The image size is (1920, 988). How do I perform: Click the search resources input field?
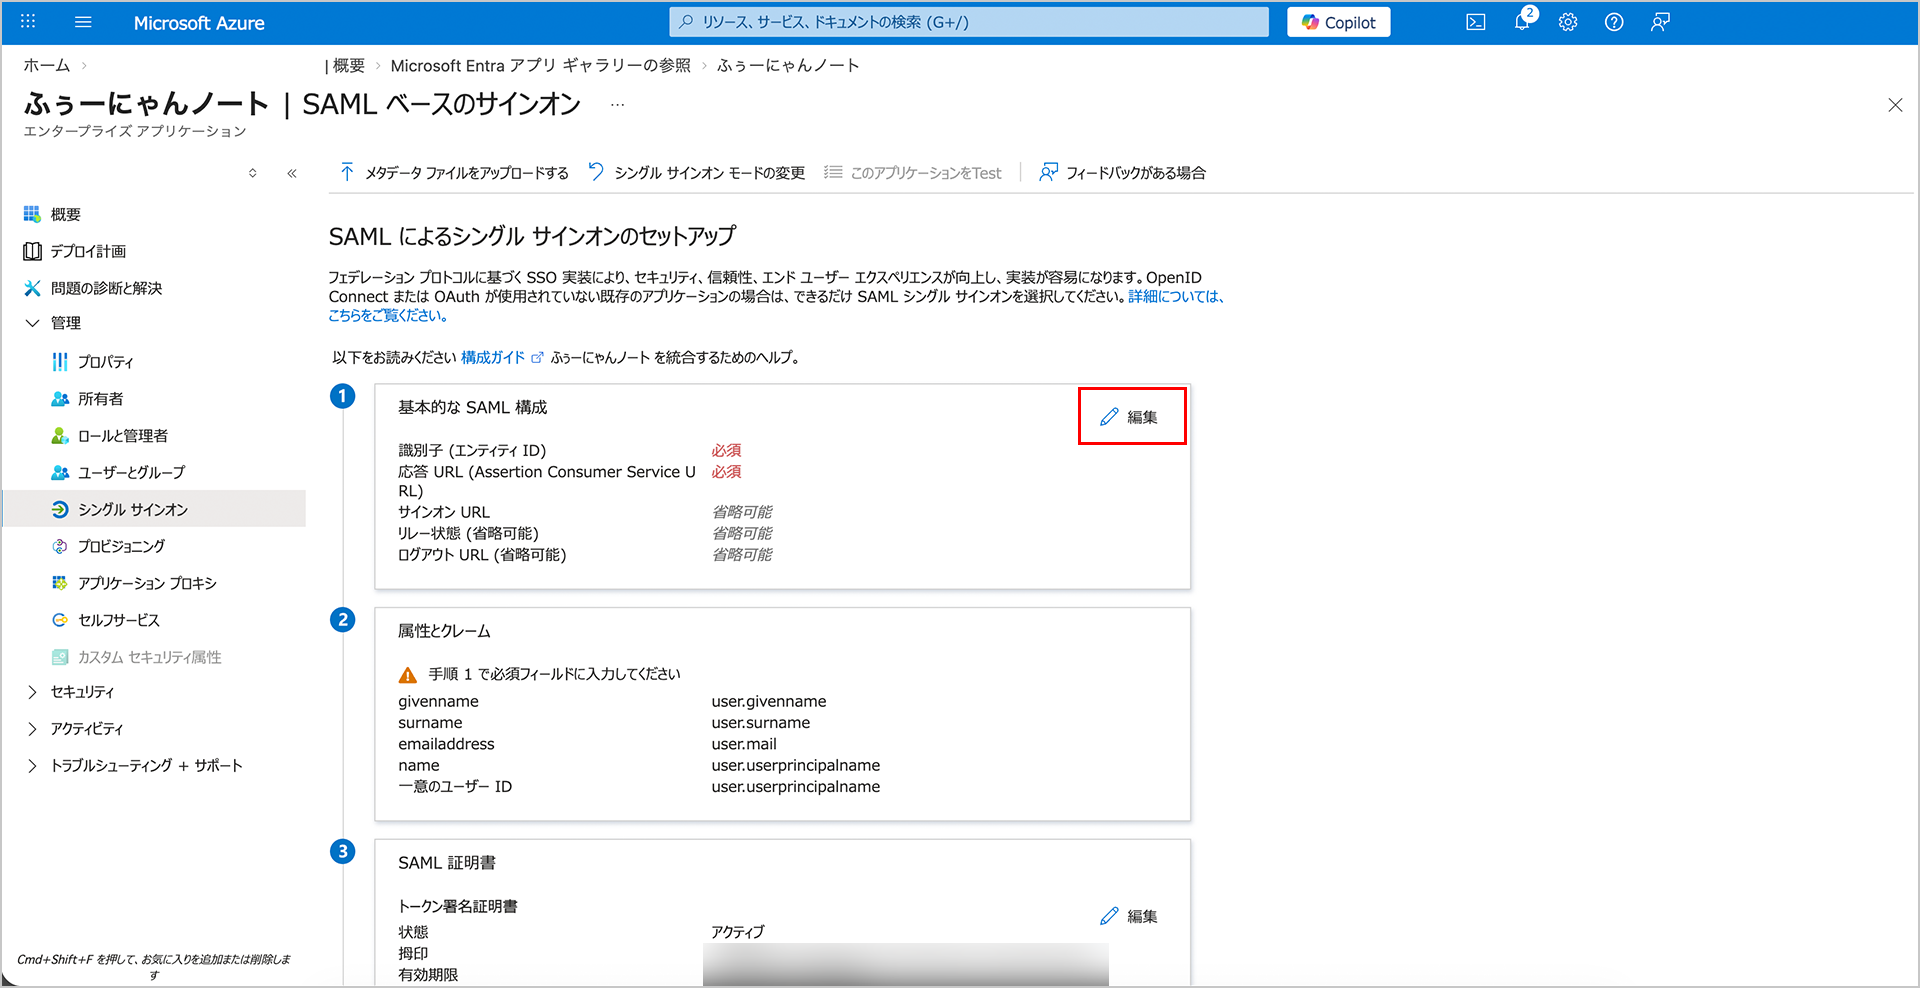click(968, 22)
